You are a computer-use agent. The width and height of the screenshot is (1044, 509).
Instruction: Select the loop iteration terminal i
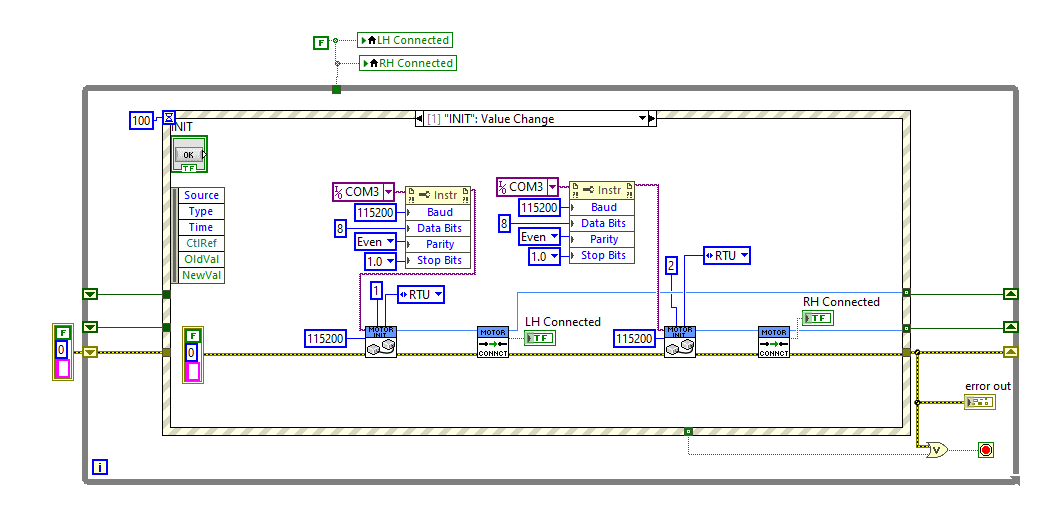pyautogui.click(x=99, y=467)
